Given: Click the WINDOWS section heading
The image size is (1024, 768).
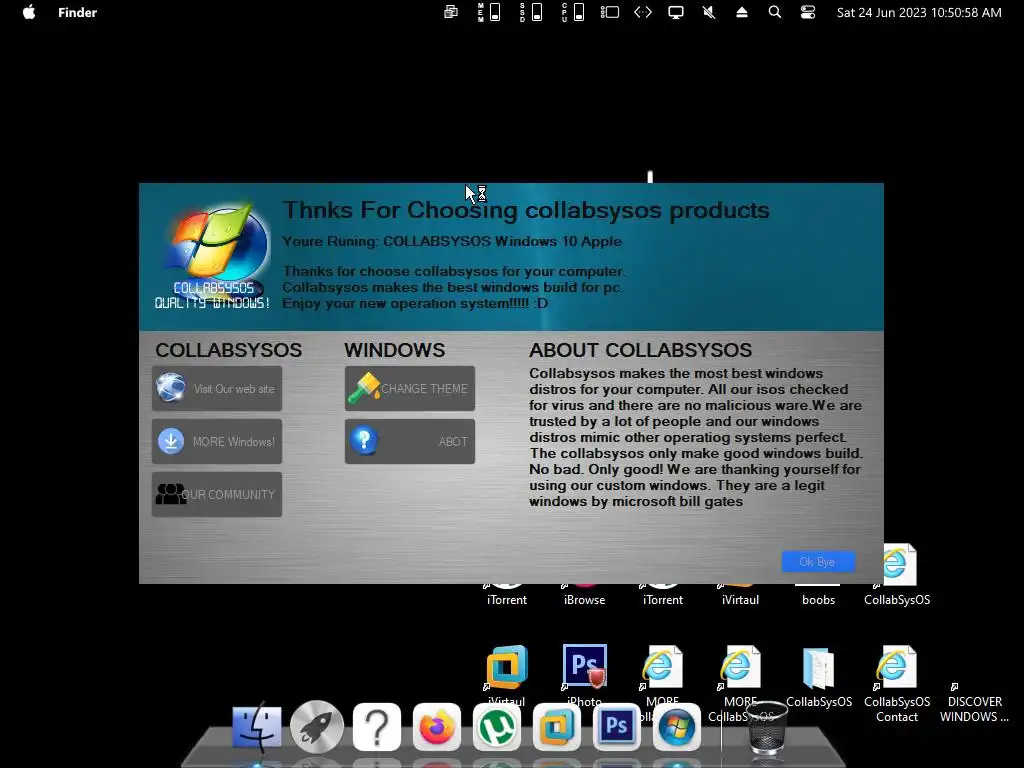Looking at the screenshot, I should (x=394, y=350).
